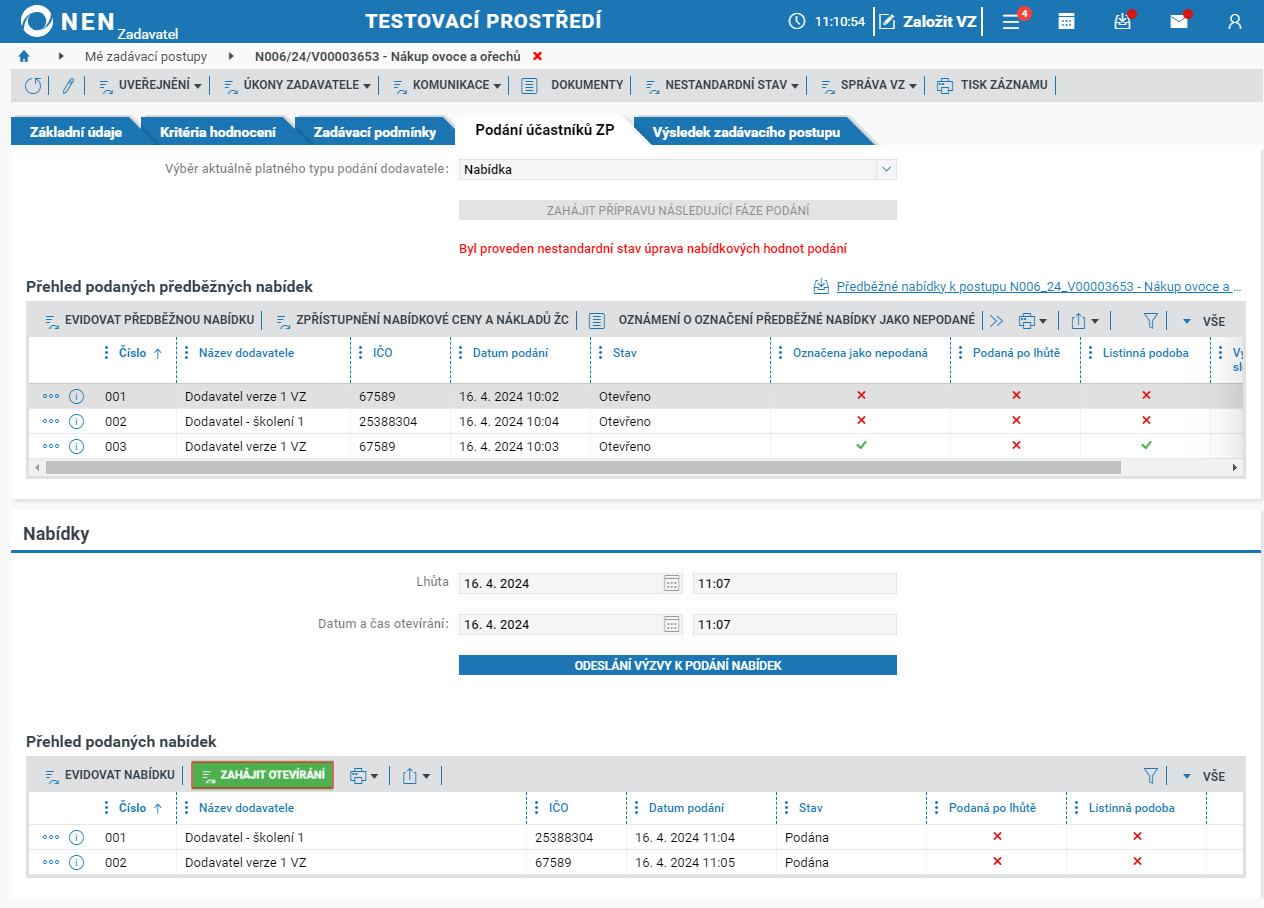This screenshot has width=1264, height=908.
Task: Open info icon for offer 002 in submitted offers
Action: 77,863
